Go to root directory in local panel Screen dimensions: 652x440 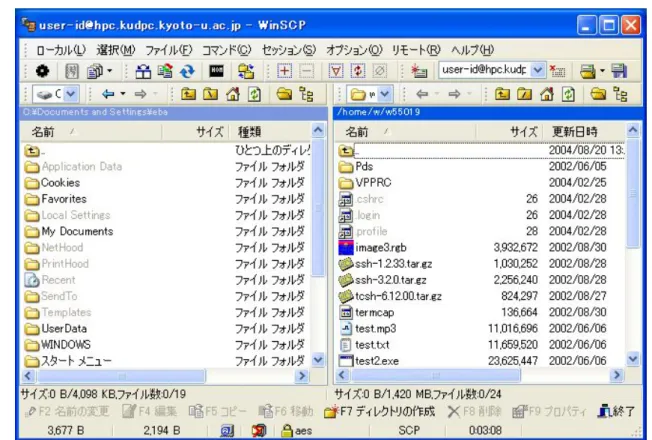pos(210,94)
